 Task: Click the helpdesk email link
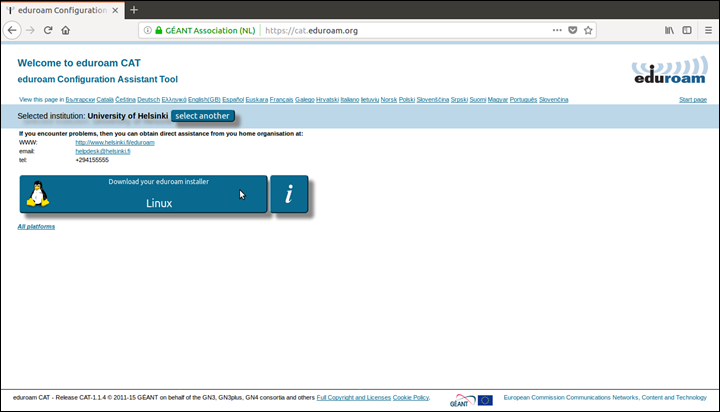[x=103, y=151]
